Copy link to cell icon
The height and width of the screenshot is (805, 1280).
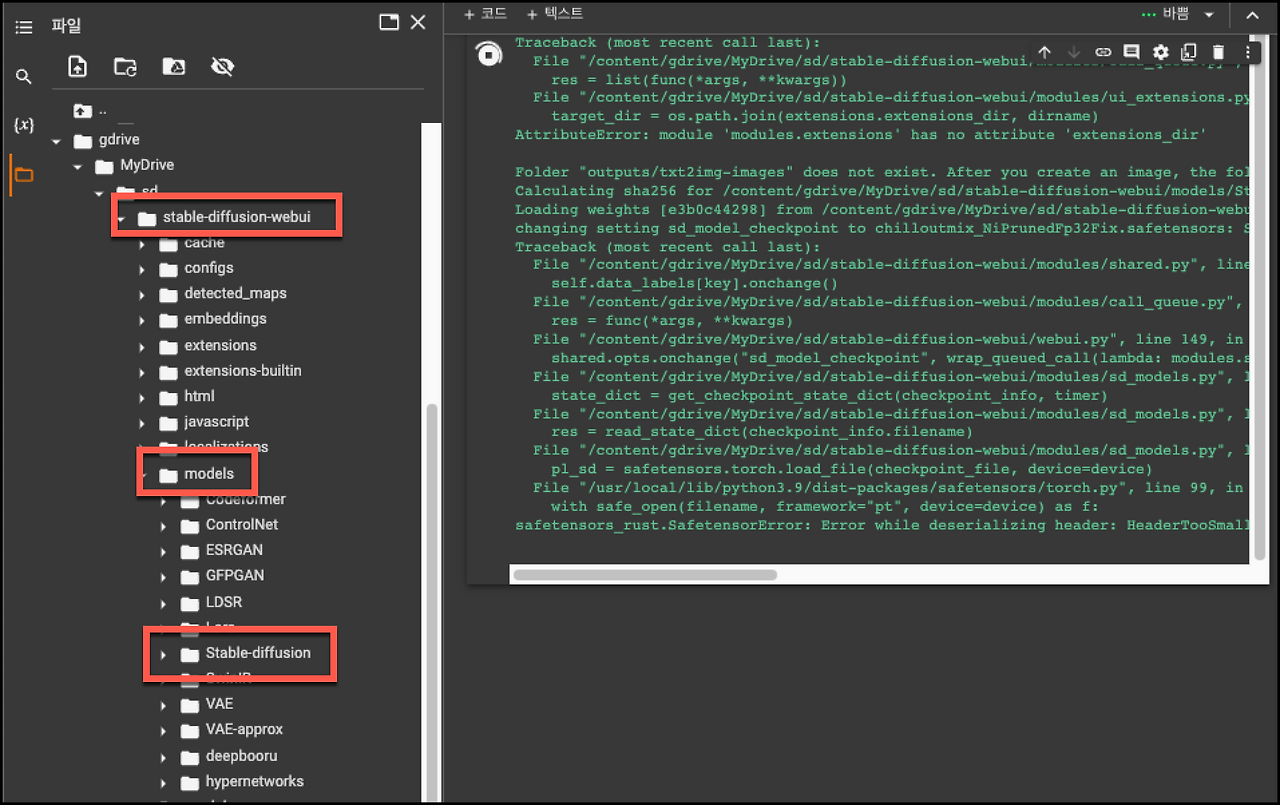coord(1102,52)
